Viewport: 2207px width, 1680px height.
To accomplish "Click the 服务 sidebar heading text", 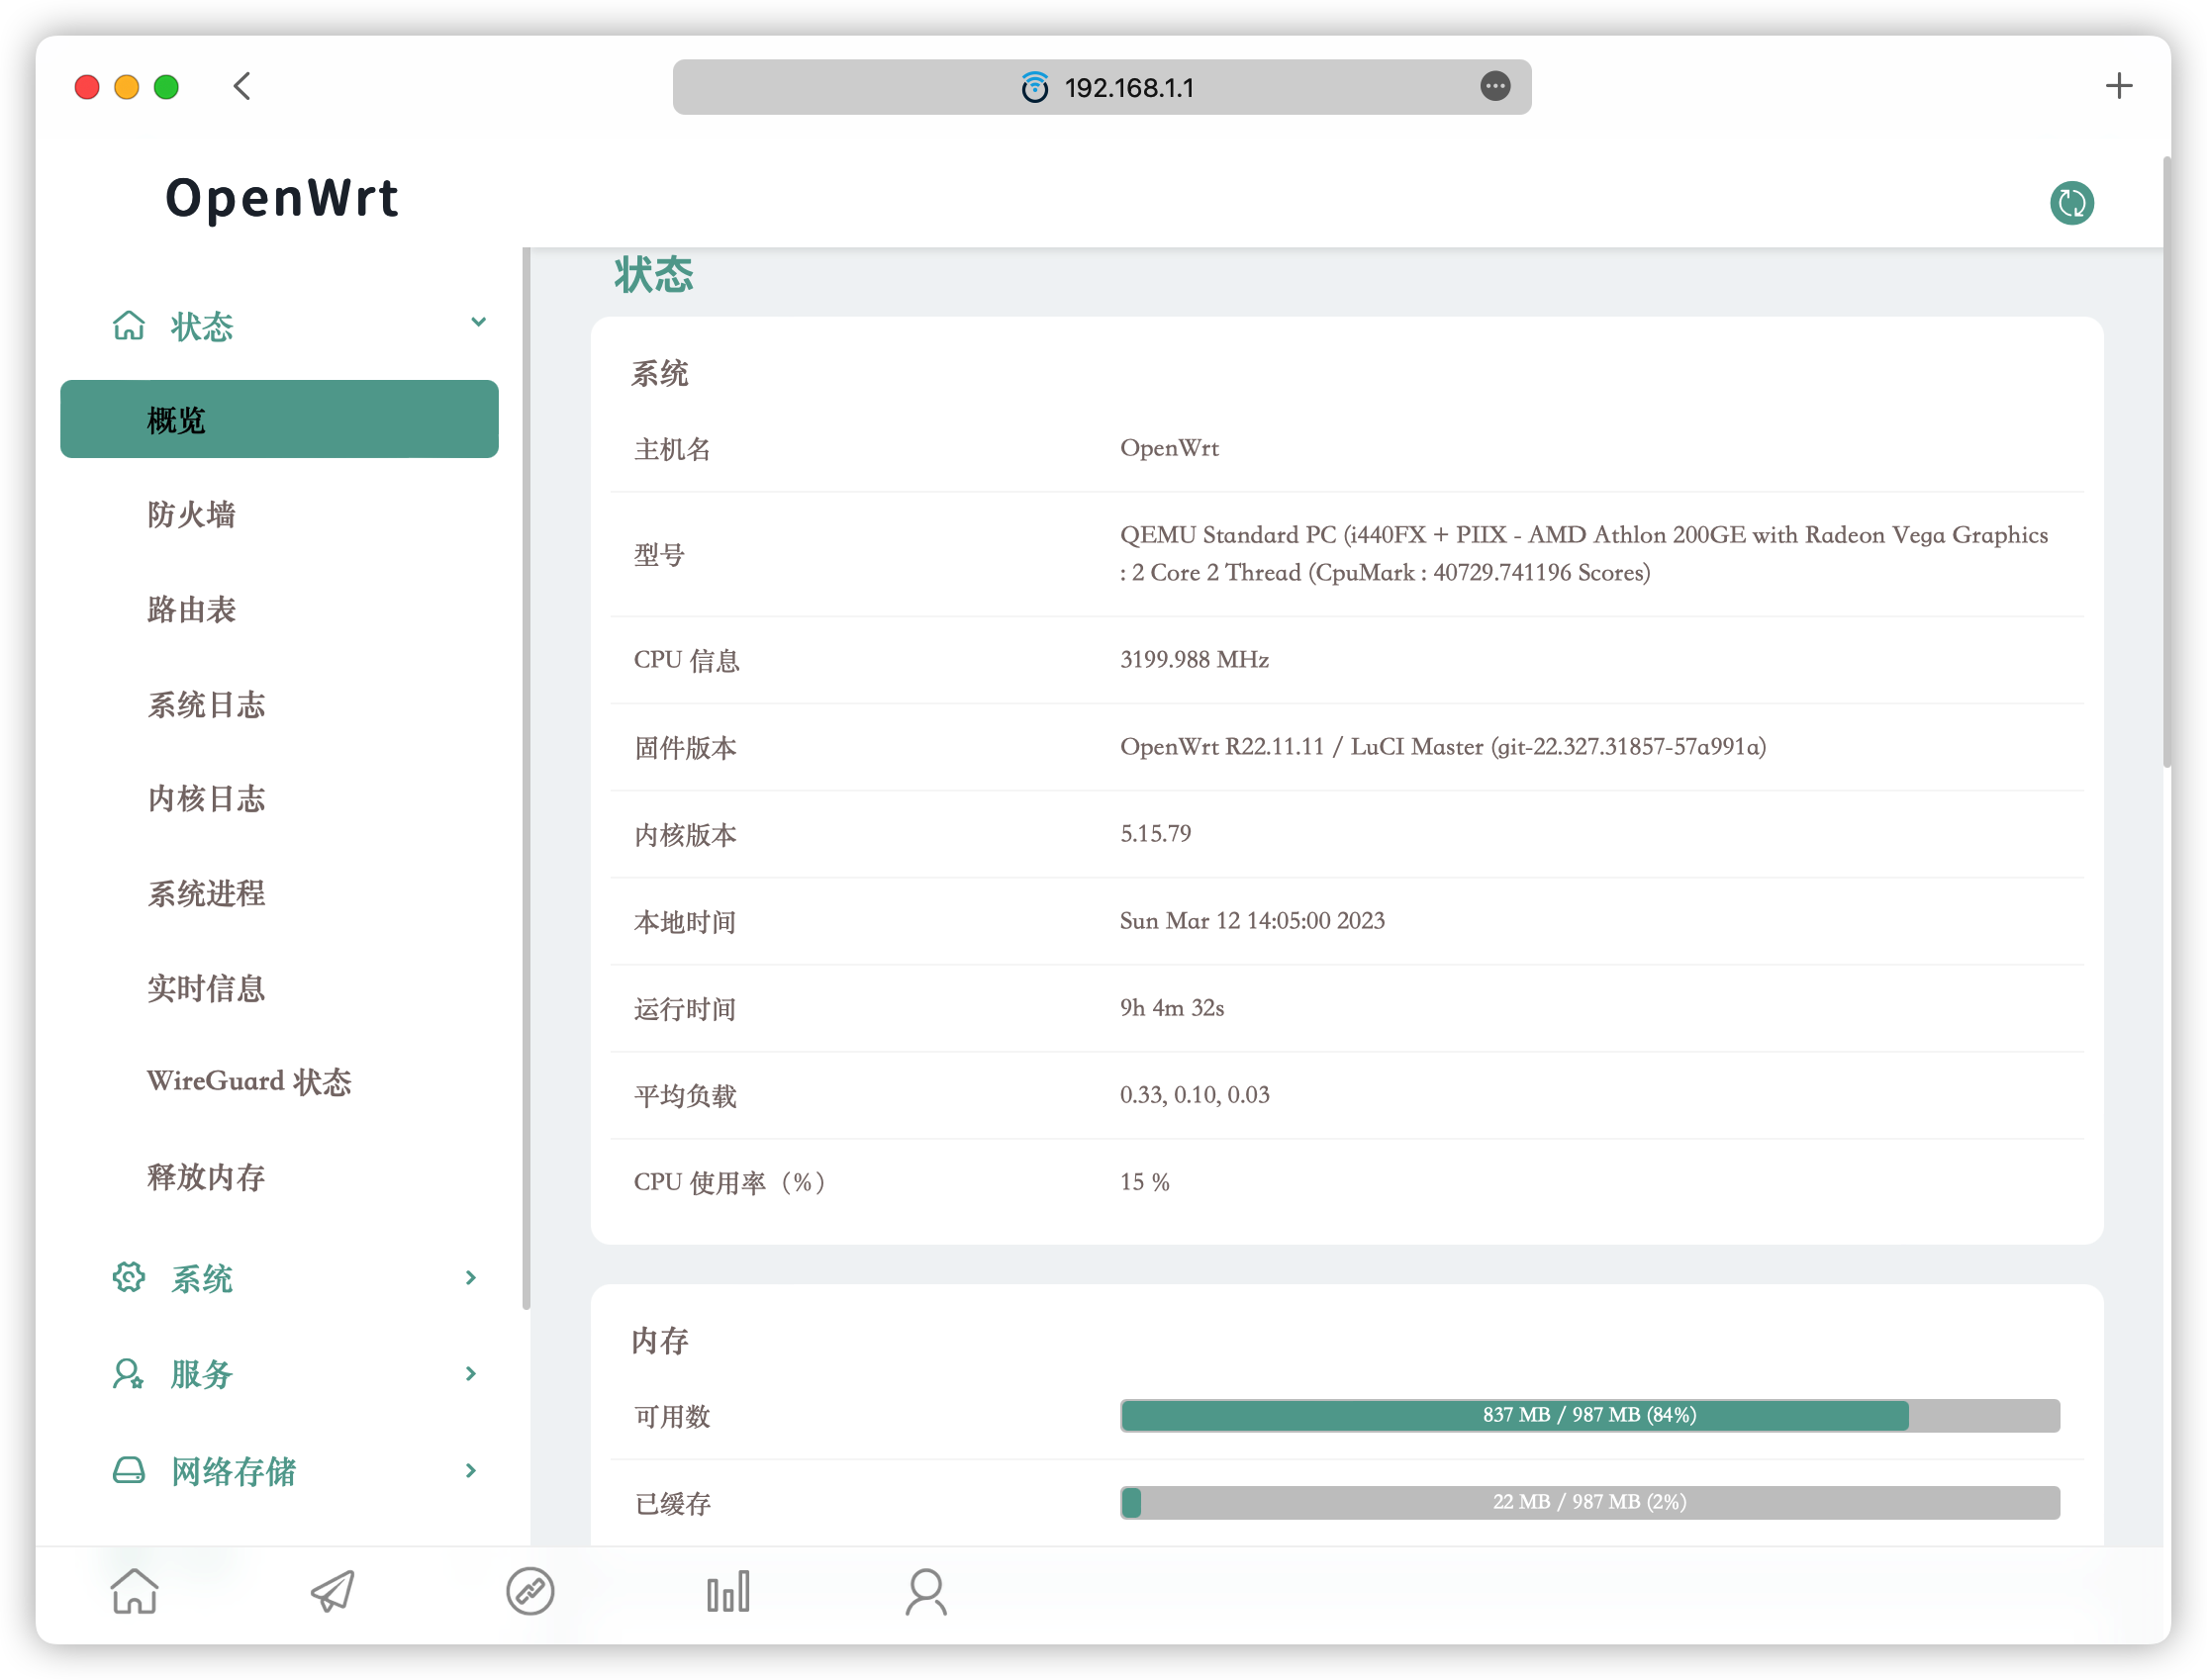I will pos(202,1374).
